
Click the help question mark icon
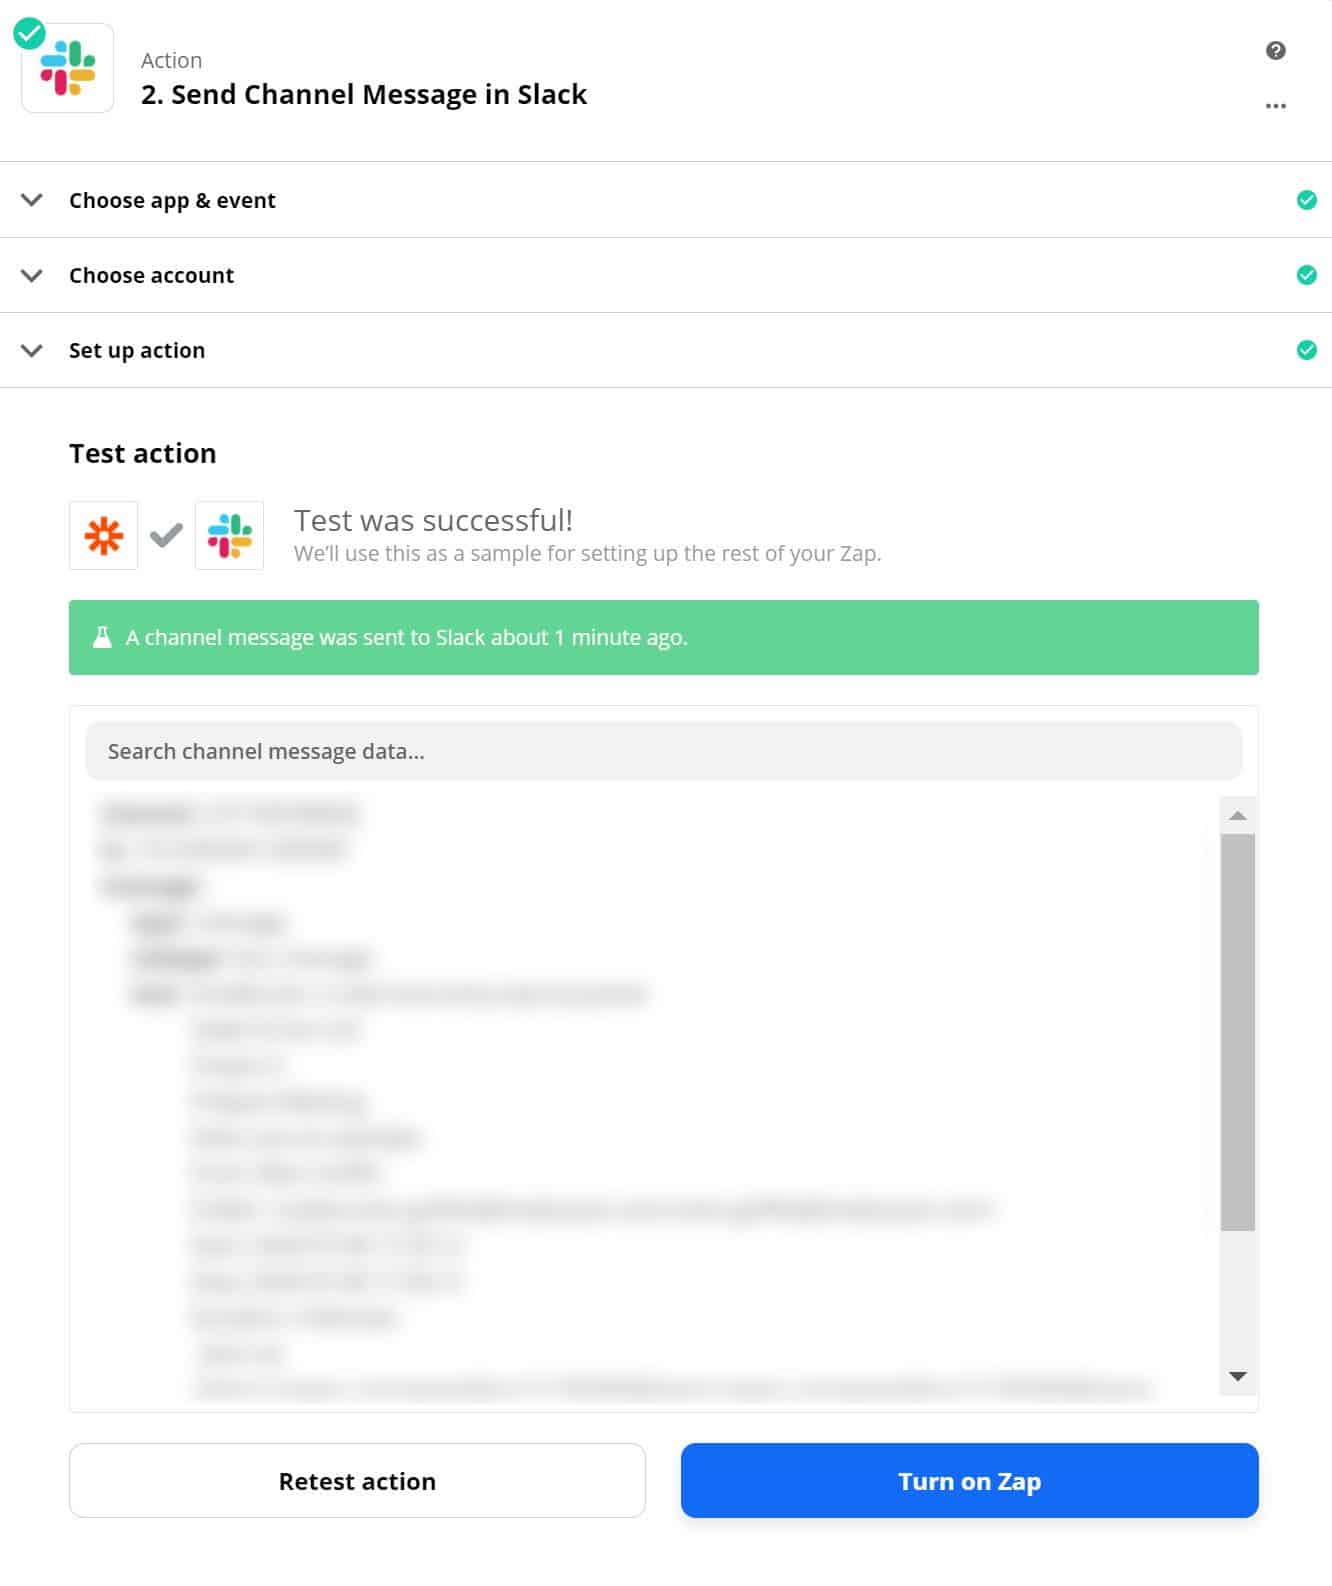click(1275, 51)
